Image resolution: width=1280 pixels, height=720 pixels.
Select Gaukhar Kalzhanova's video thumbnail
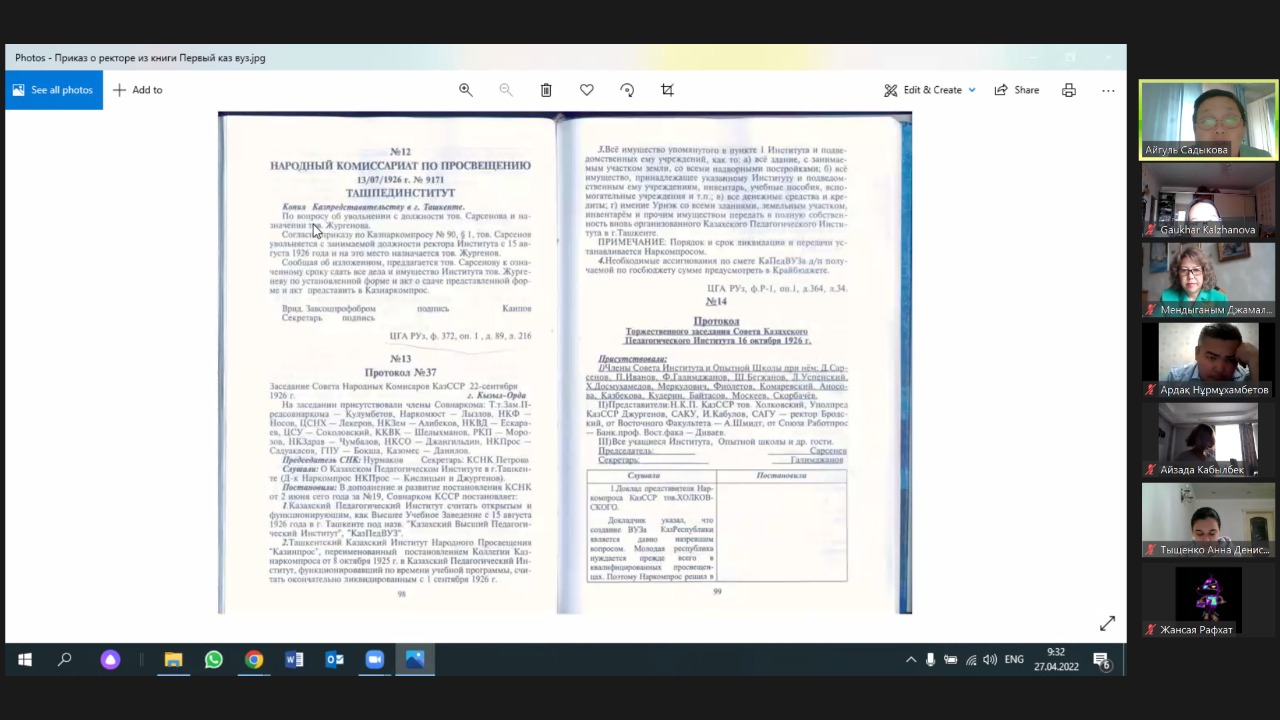tap(1209, 200)
